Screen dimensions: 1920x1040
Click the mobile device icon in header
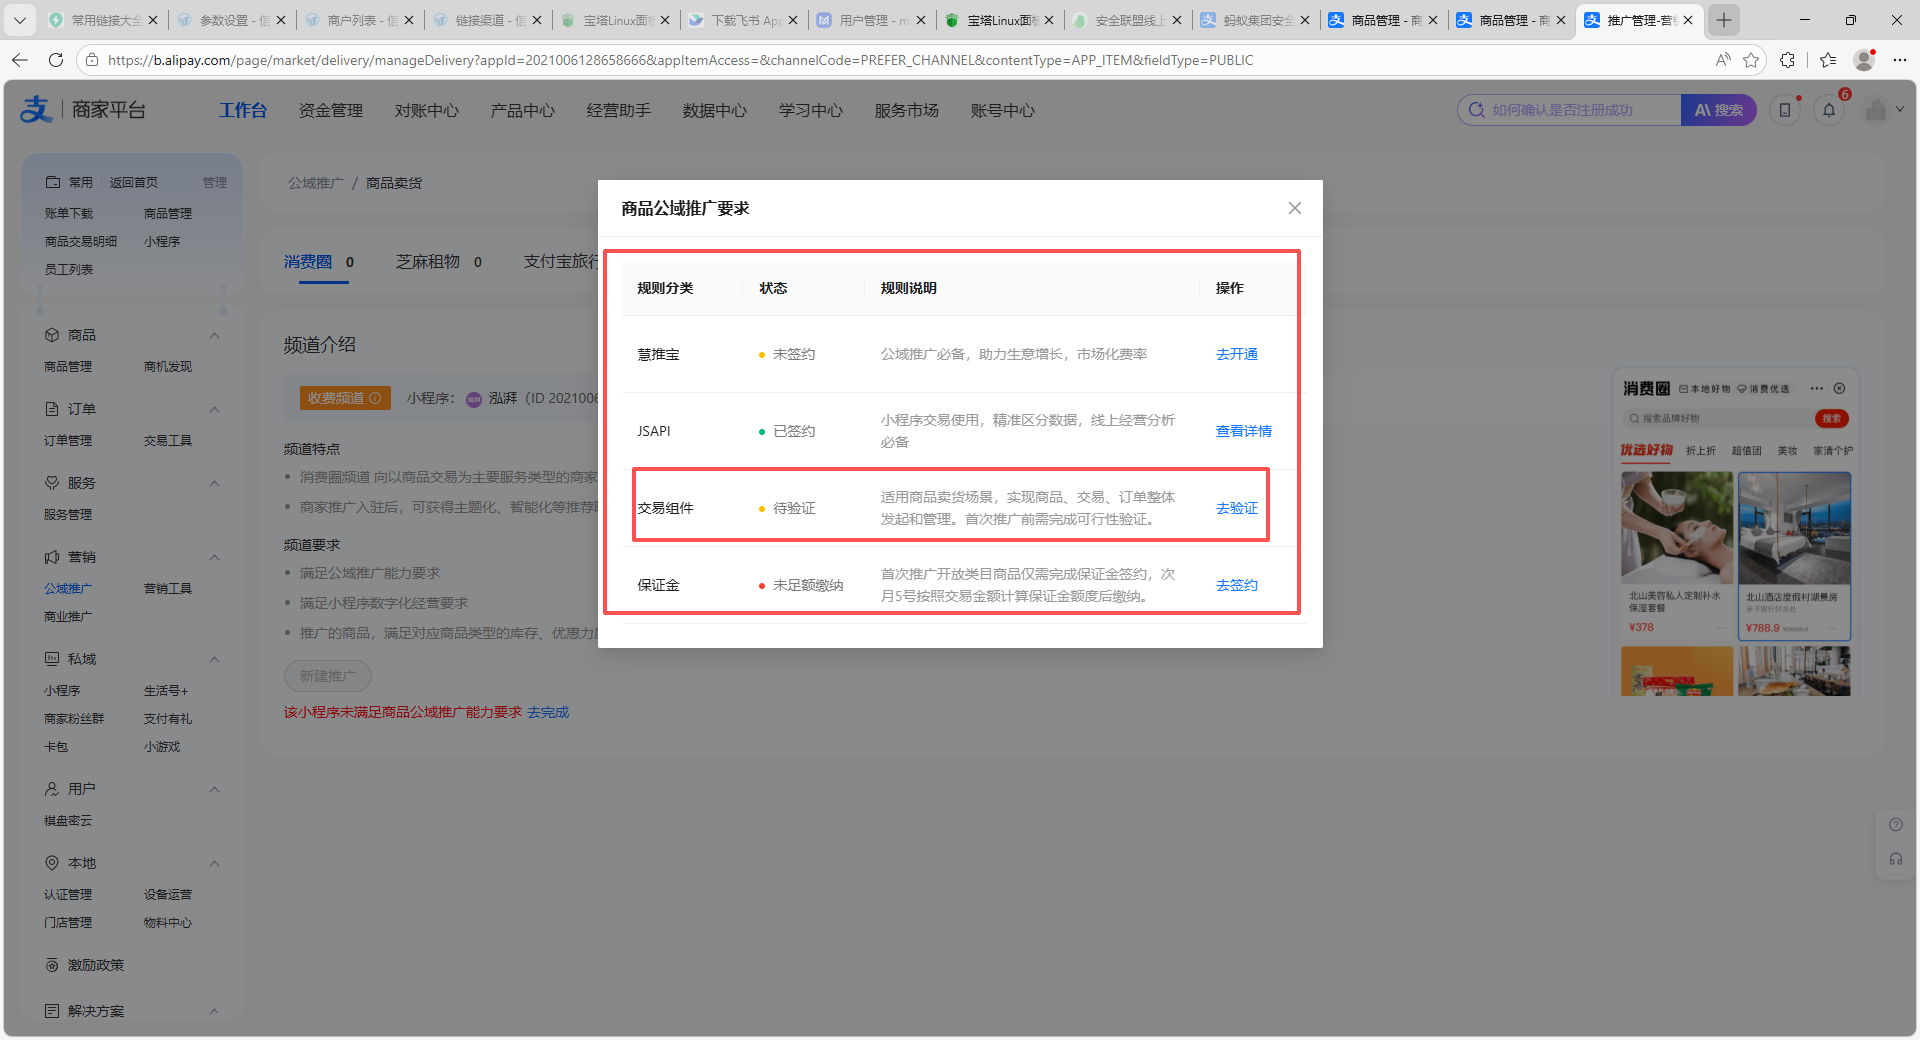(x=1785, y=110)
